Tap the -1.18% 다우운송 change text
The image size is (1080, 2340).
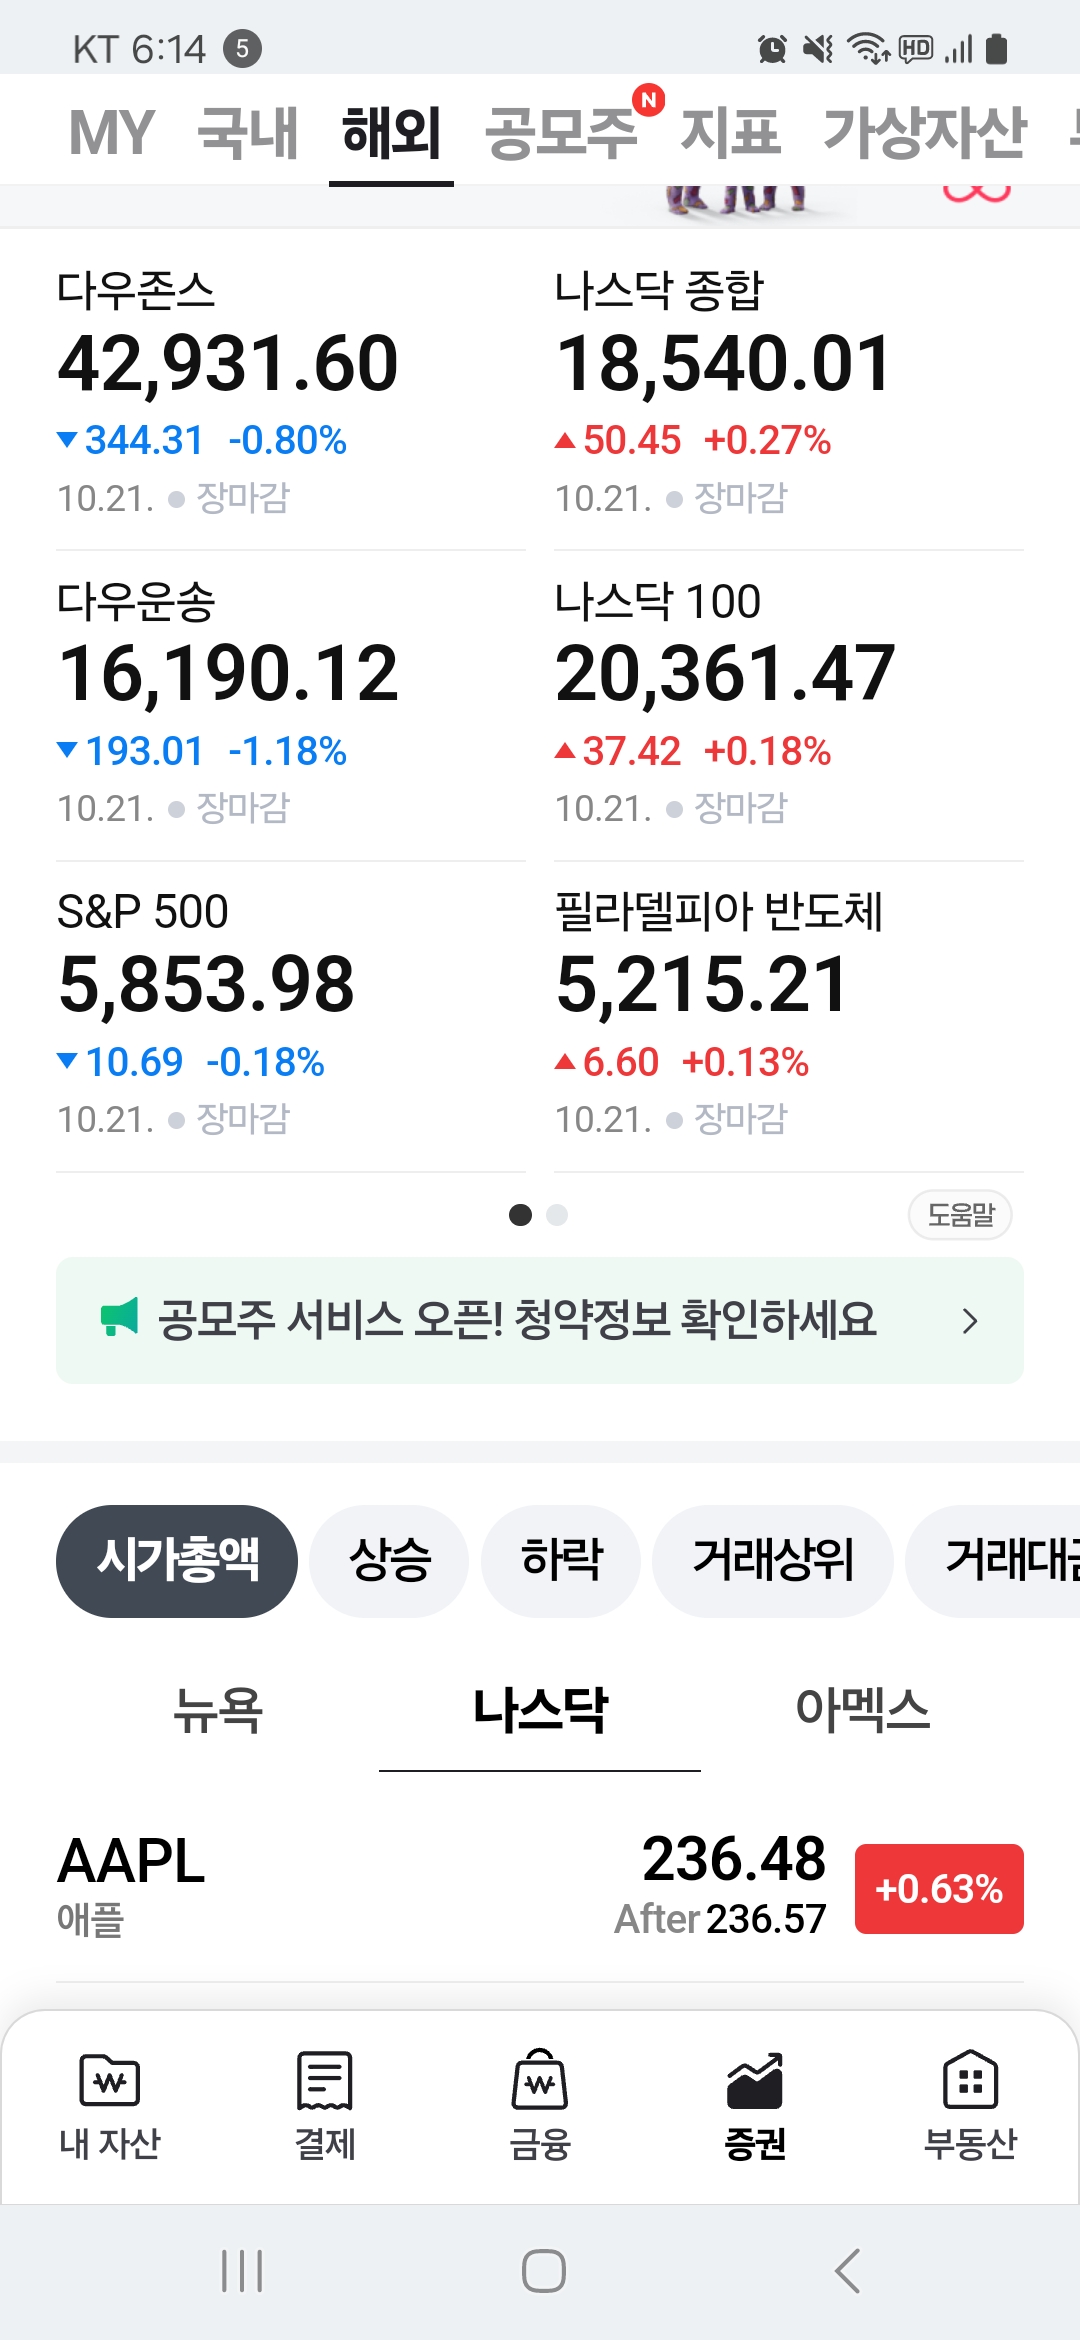(x=288, y=751)
